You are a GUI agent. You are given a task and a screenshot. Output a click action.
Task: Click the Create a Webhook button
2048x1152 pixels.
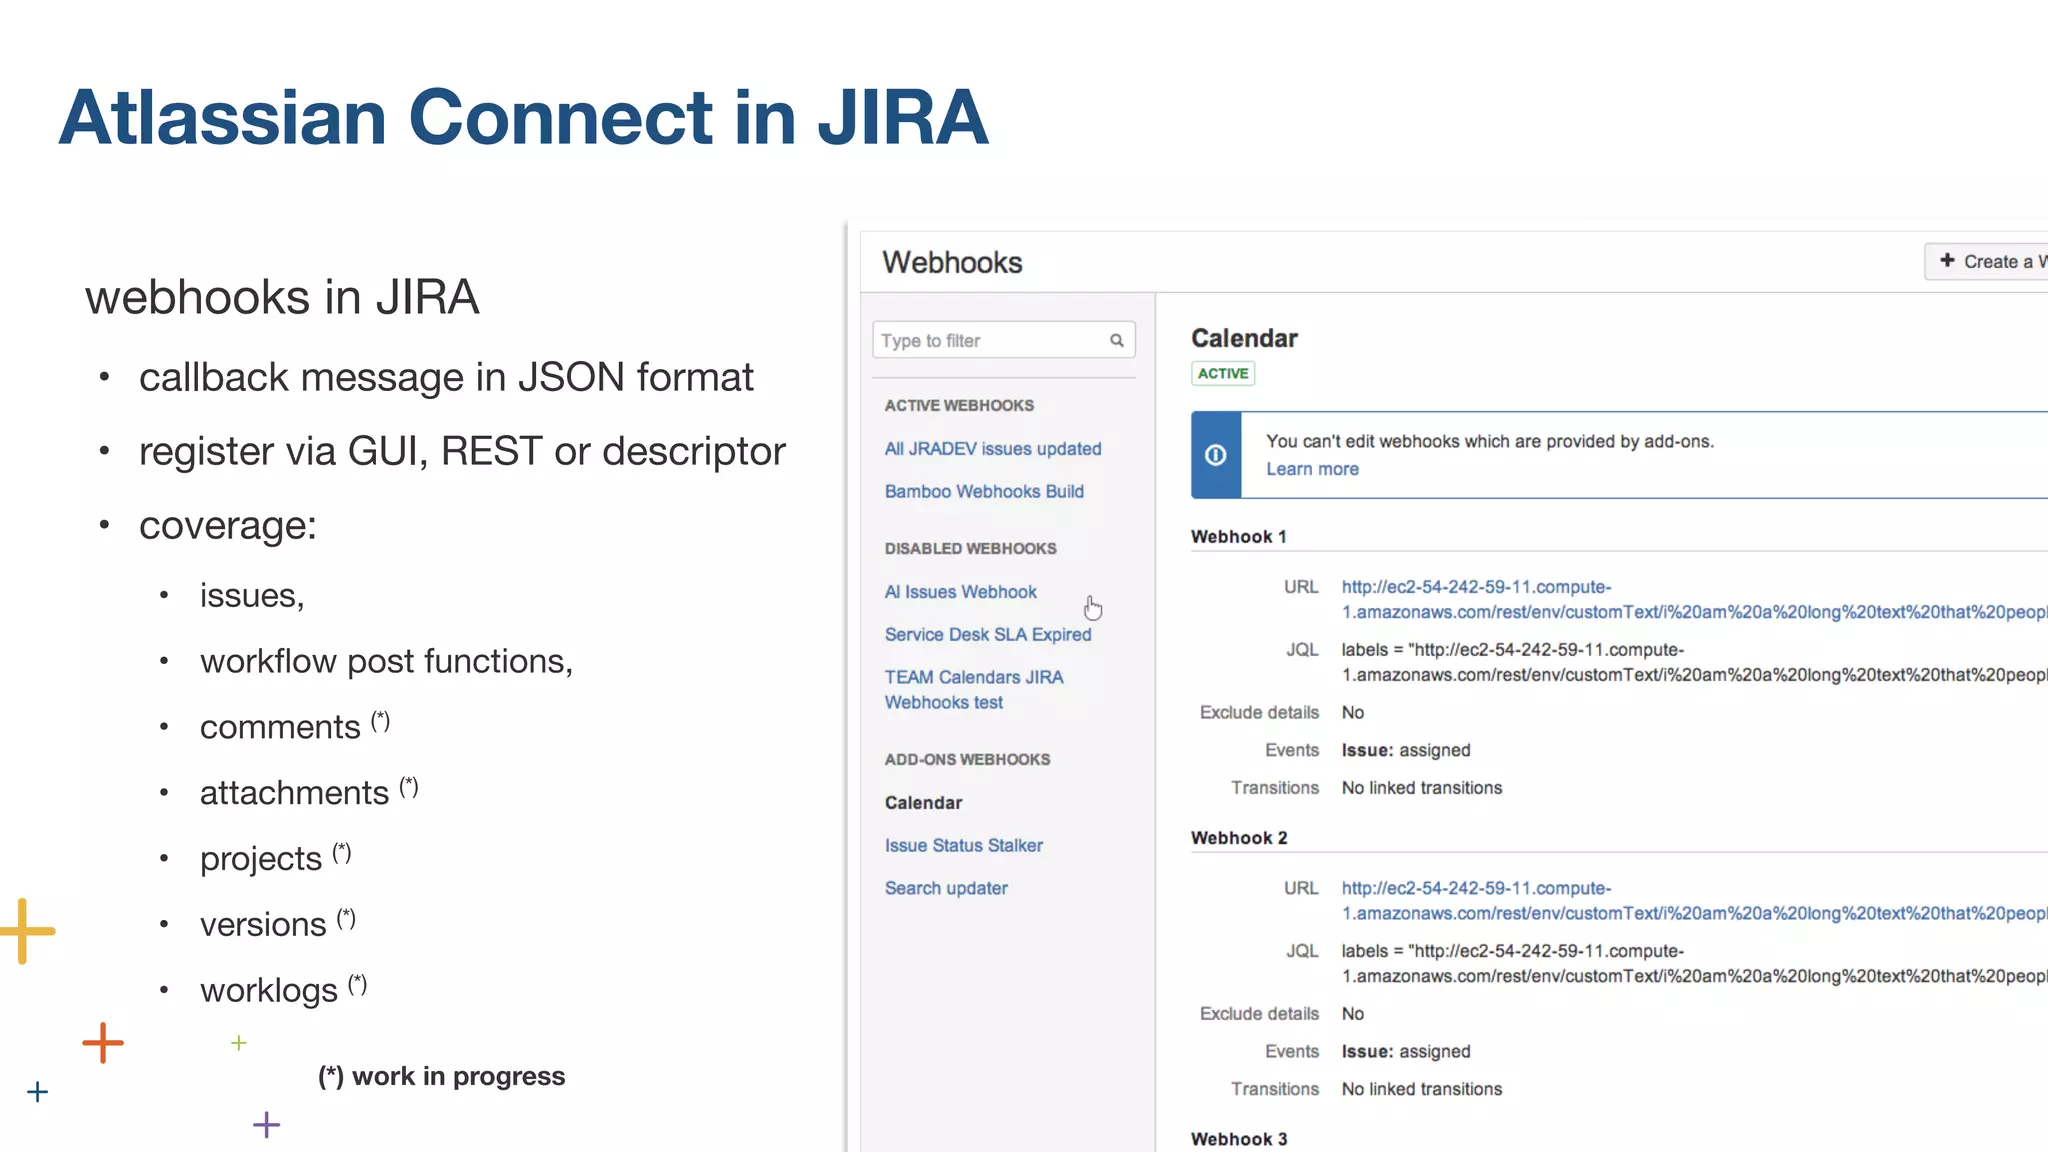[x=1986, y=261]
